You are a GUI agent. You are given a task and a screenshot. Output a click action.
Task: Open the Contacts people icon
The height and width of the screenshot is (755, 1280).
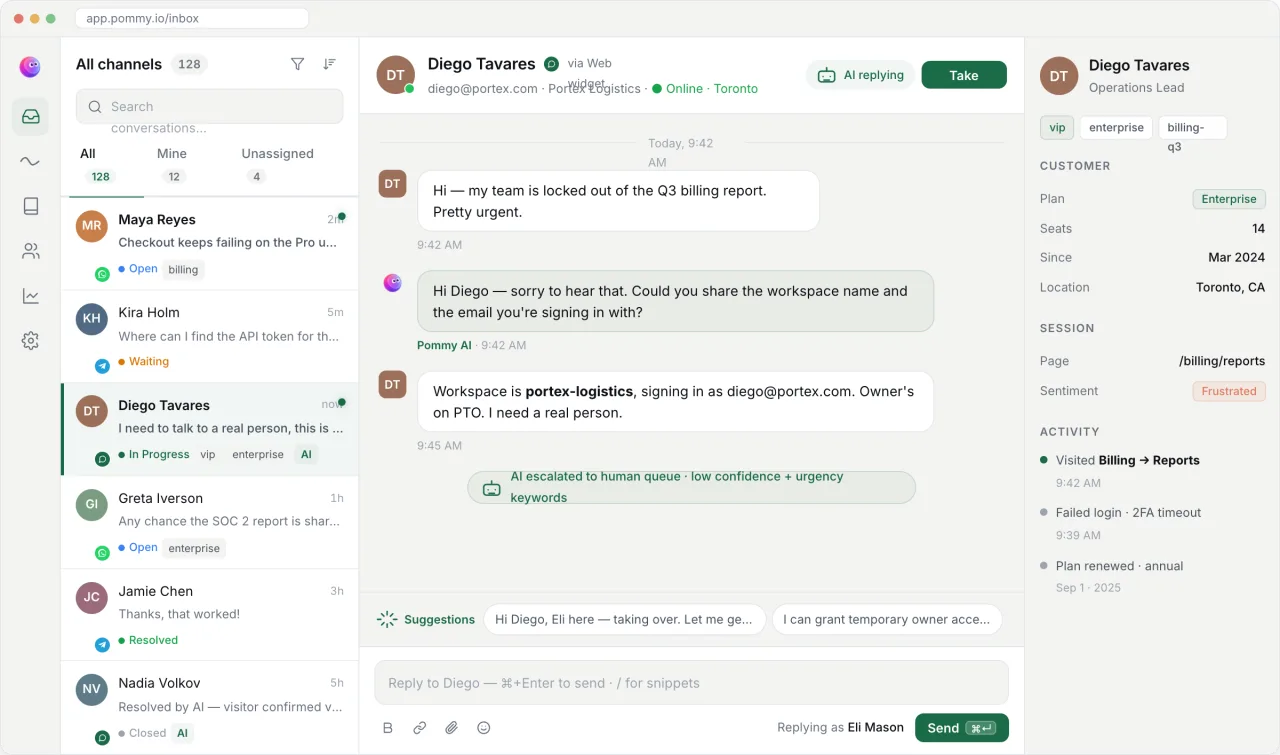(x=30, y=251)
